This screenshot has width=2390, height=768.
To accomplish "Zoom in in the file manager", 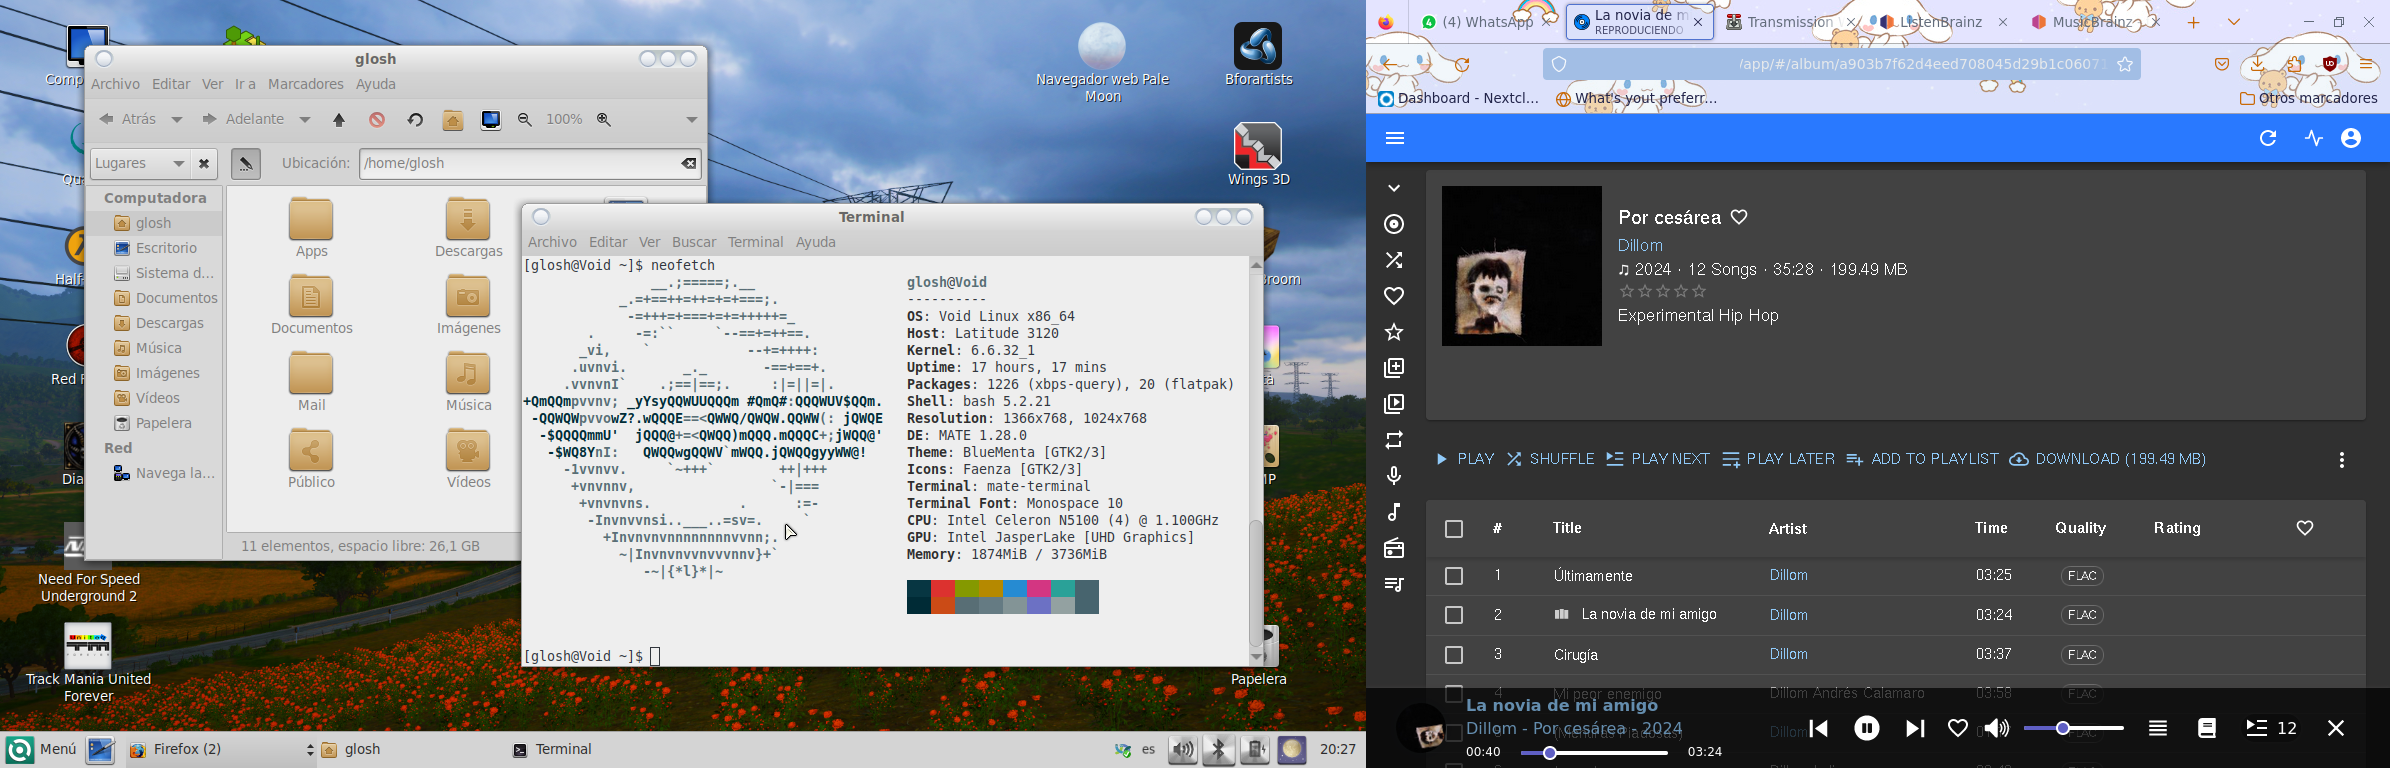I will pos(604,120).
